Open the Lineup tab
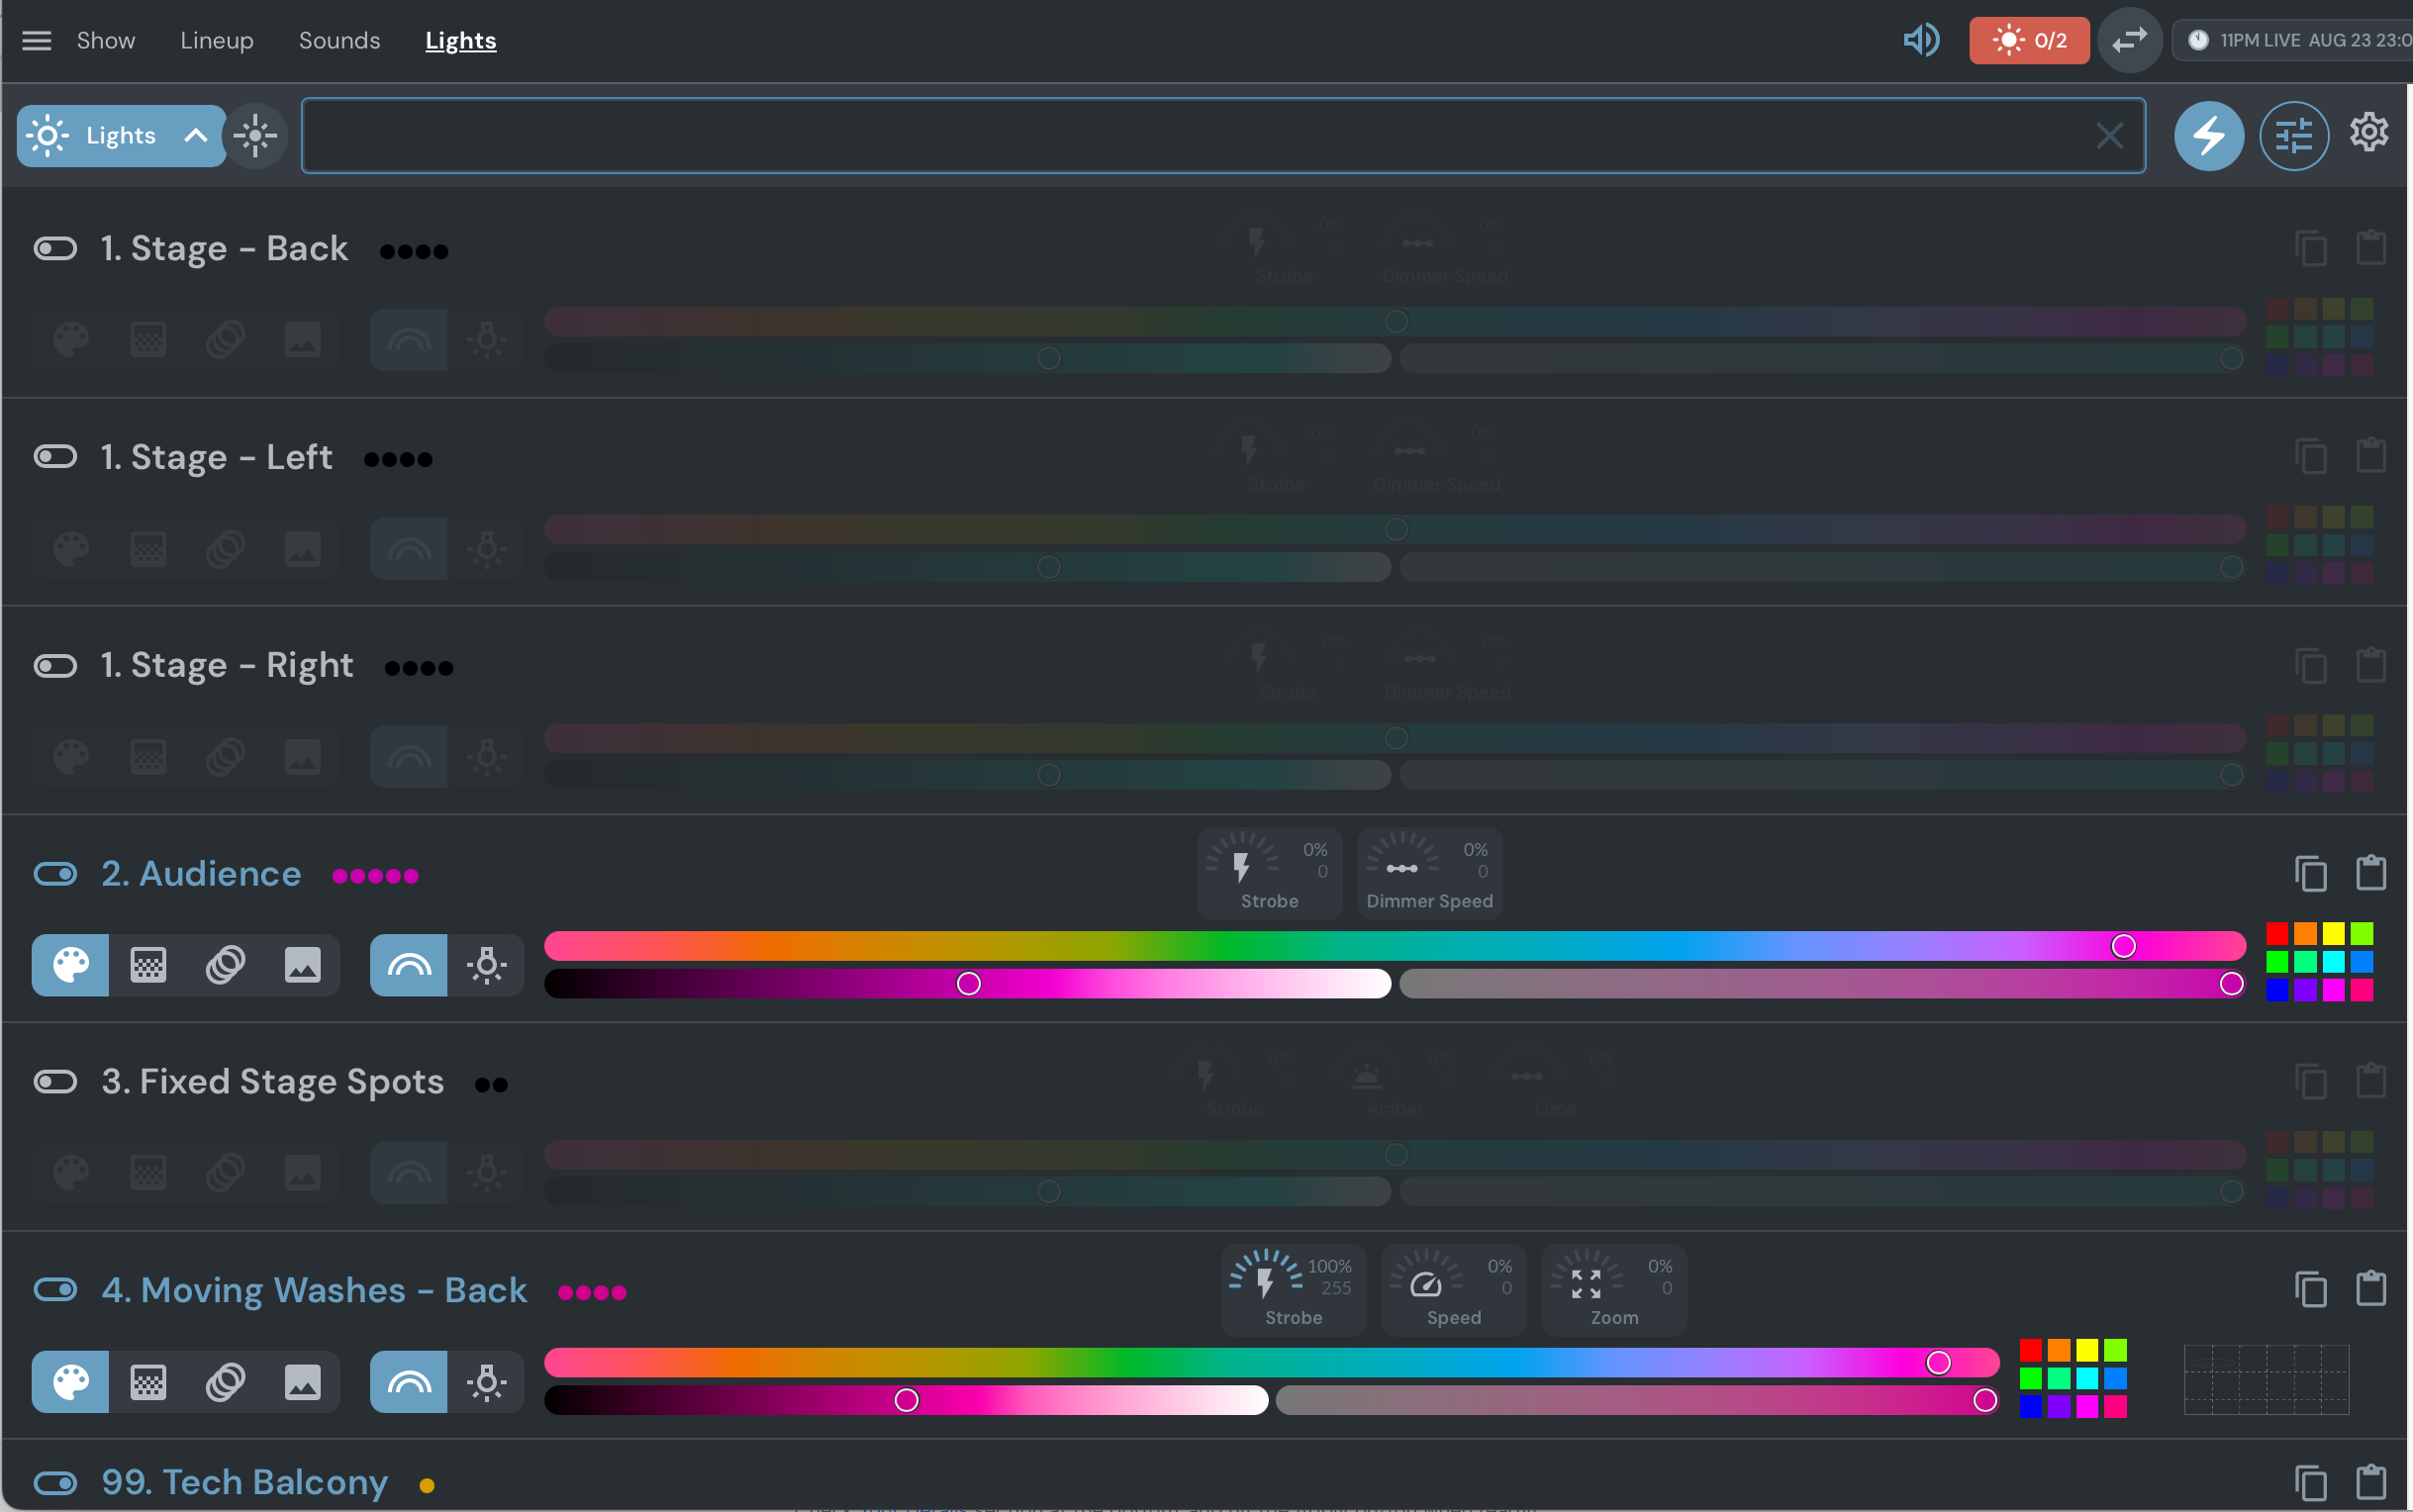This screenshot has width=2413, height=1512. pos(216,40)
